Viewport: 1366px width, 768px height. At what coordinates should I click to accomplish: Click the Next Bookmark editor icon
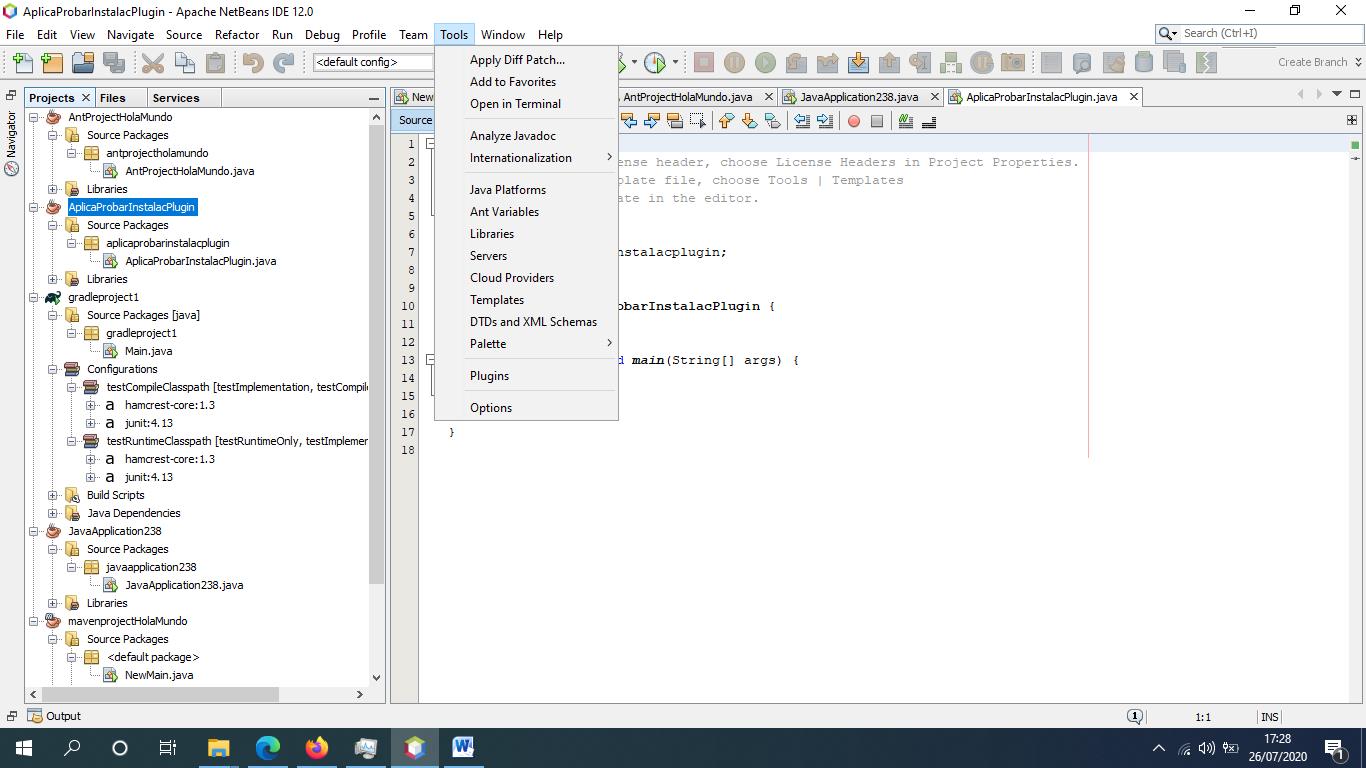click(749, 121)
